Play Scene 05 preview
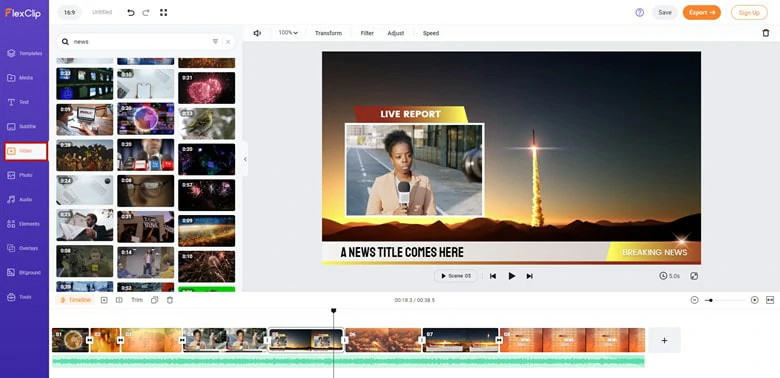The image size is (780, 378). click(x=456, y=276)
